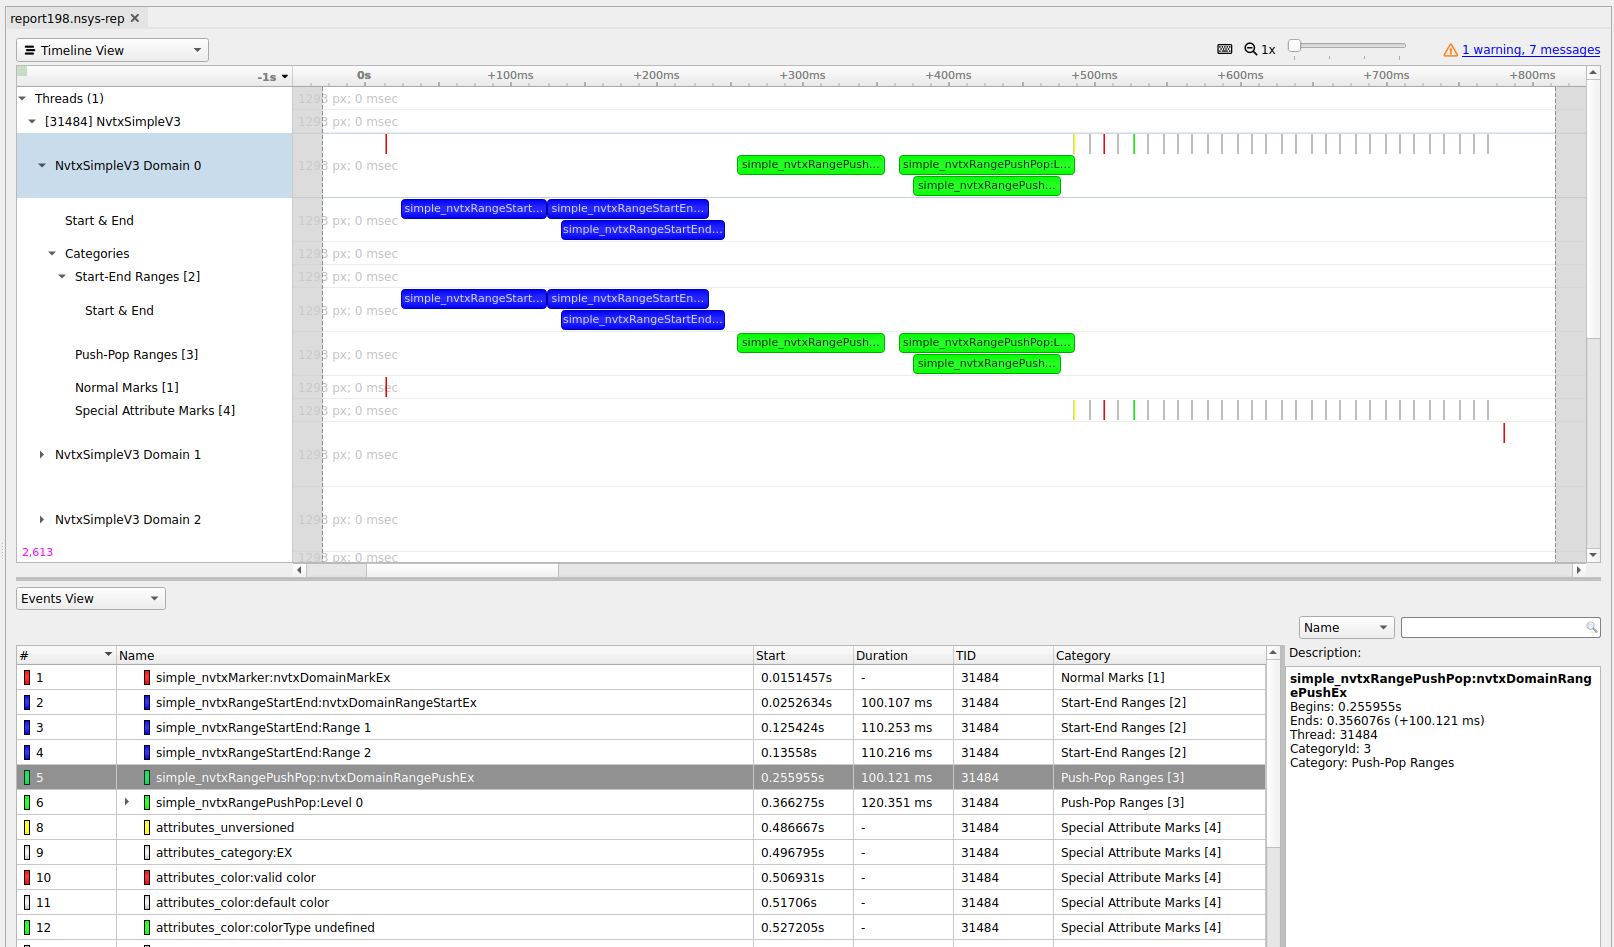Select the Push-Pop Ranges [3] timeline row
Screen dimensions: 1614x947
pos(136,354)
